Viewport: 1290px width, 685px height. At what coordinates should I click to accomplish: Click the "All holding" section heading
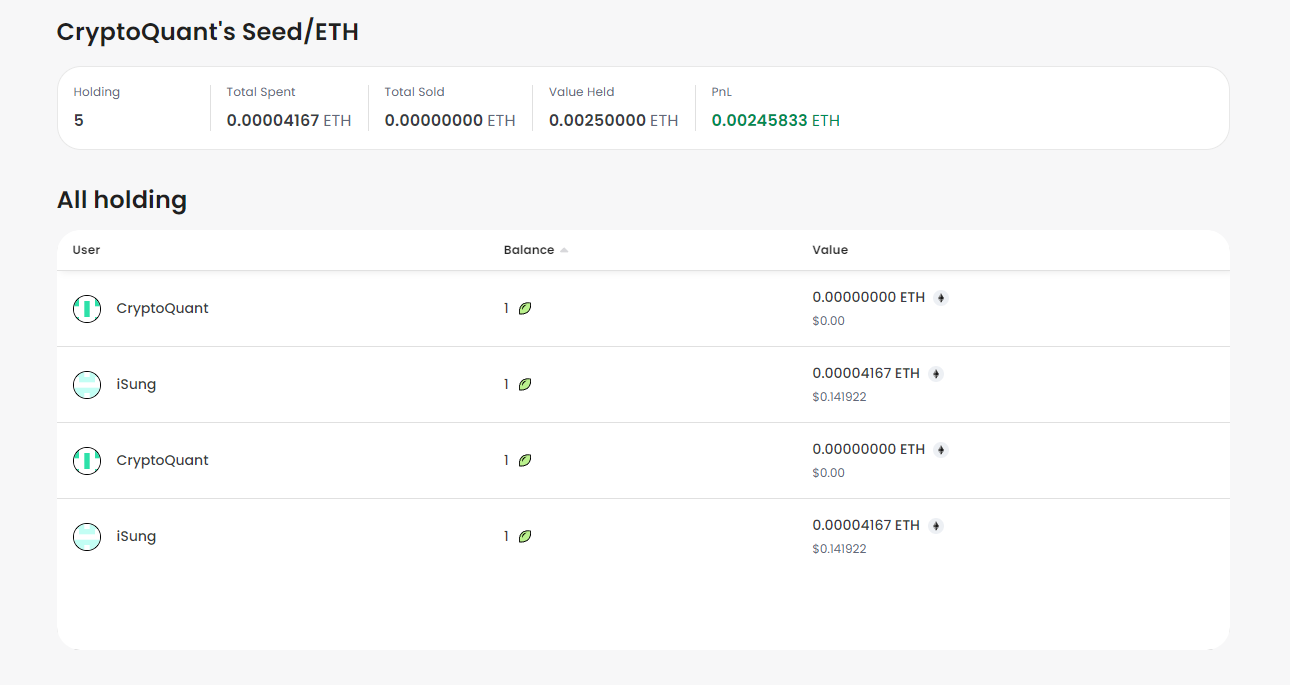(x=122, y=200)
